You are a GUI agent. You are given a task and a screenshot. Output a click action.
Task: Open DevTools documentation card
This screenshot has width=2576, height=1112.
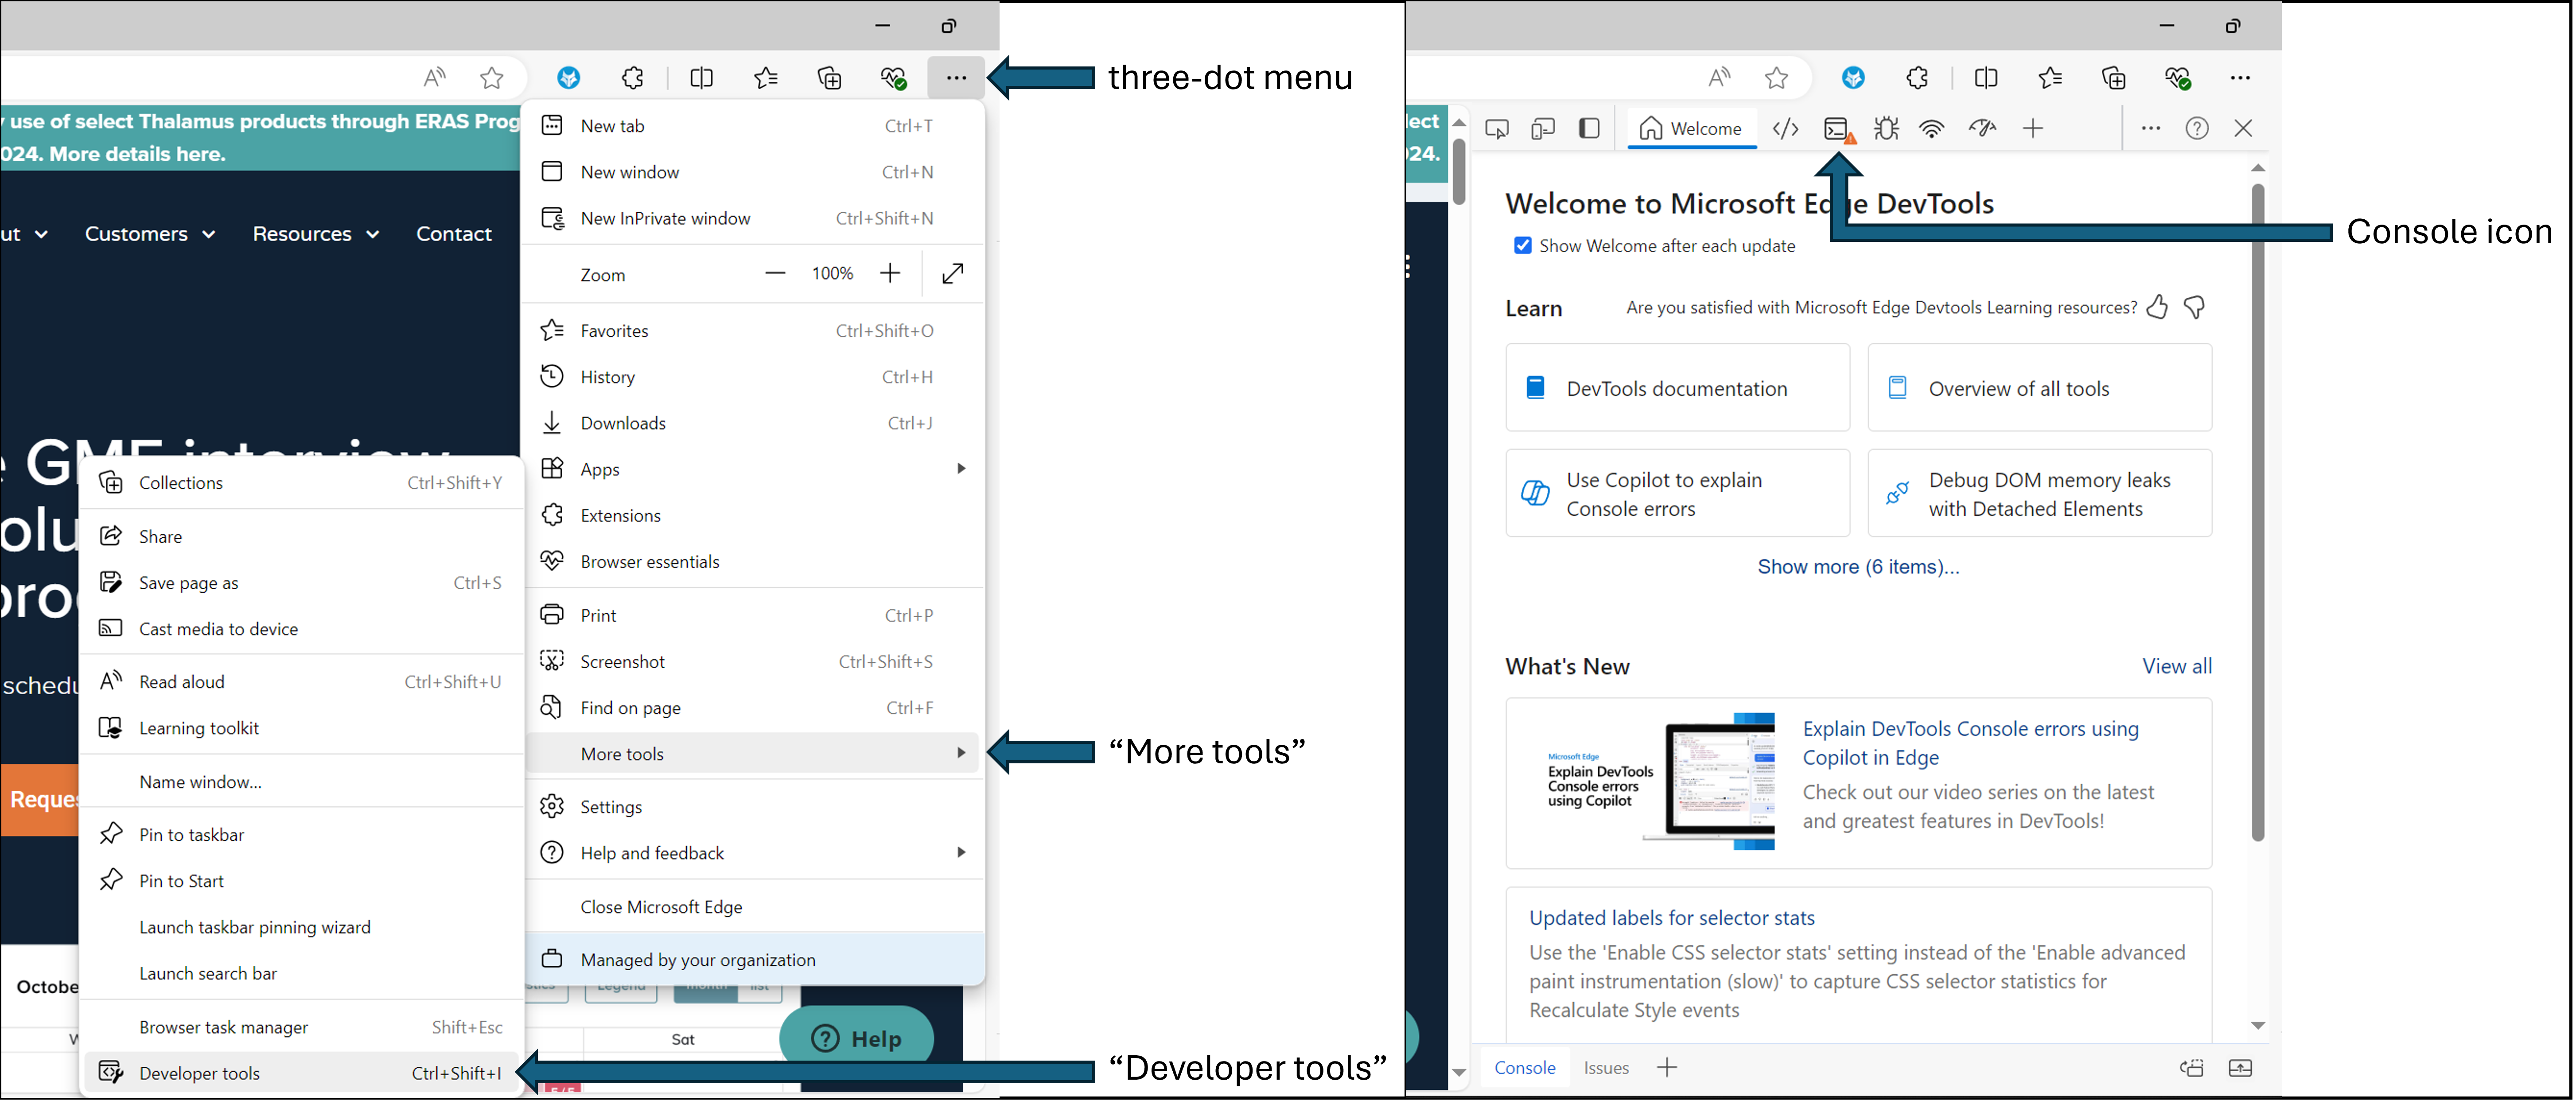(1678, 388)
